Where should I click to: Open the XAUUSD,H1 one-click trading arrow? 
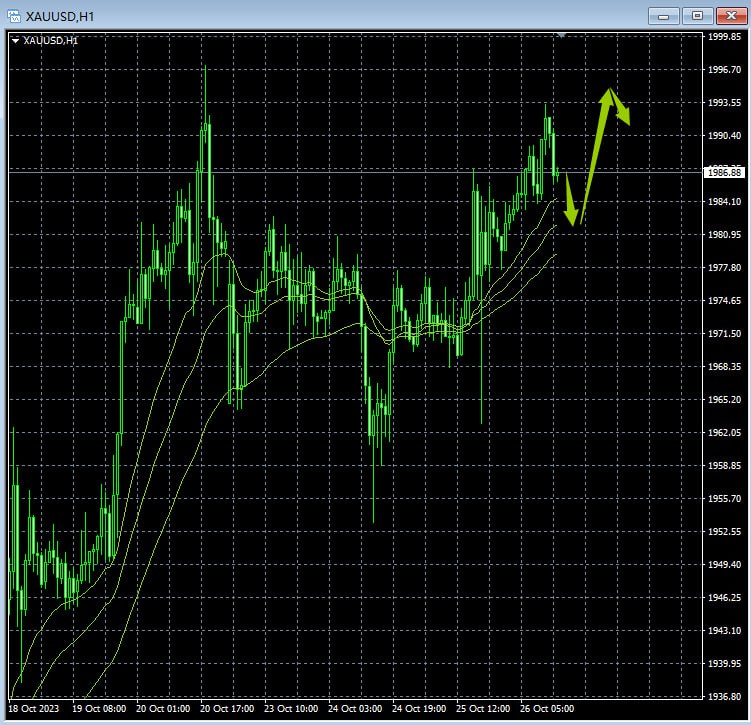tap(15, 41)
